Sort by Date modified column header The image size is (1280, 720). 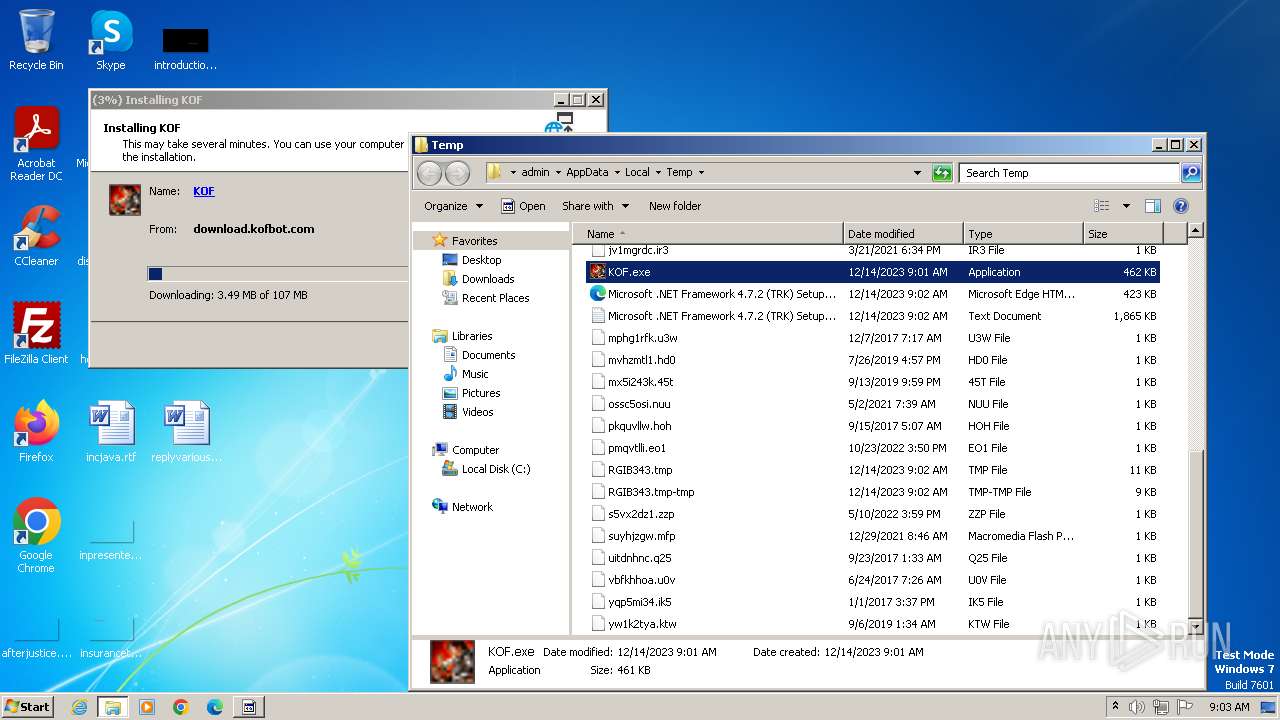click(903, 233)
